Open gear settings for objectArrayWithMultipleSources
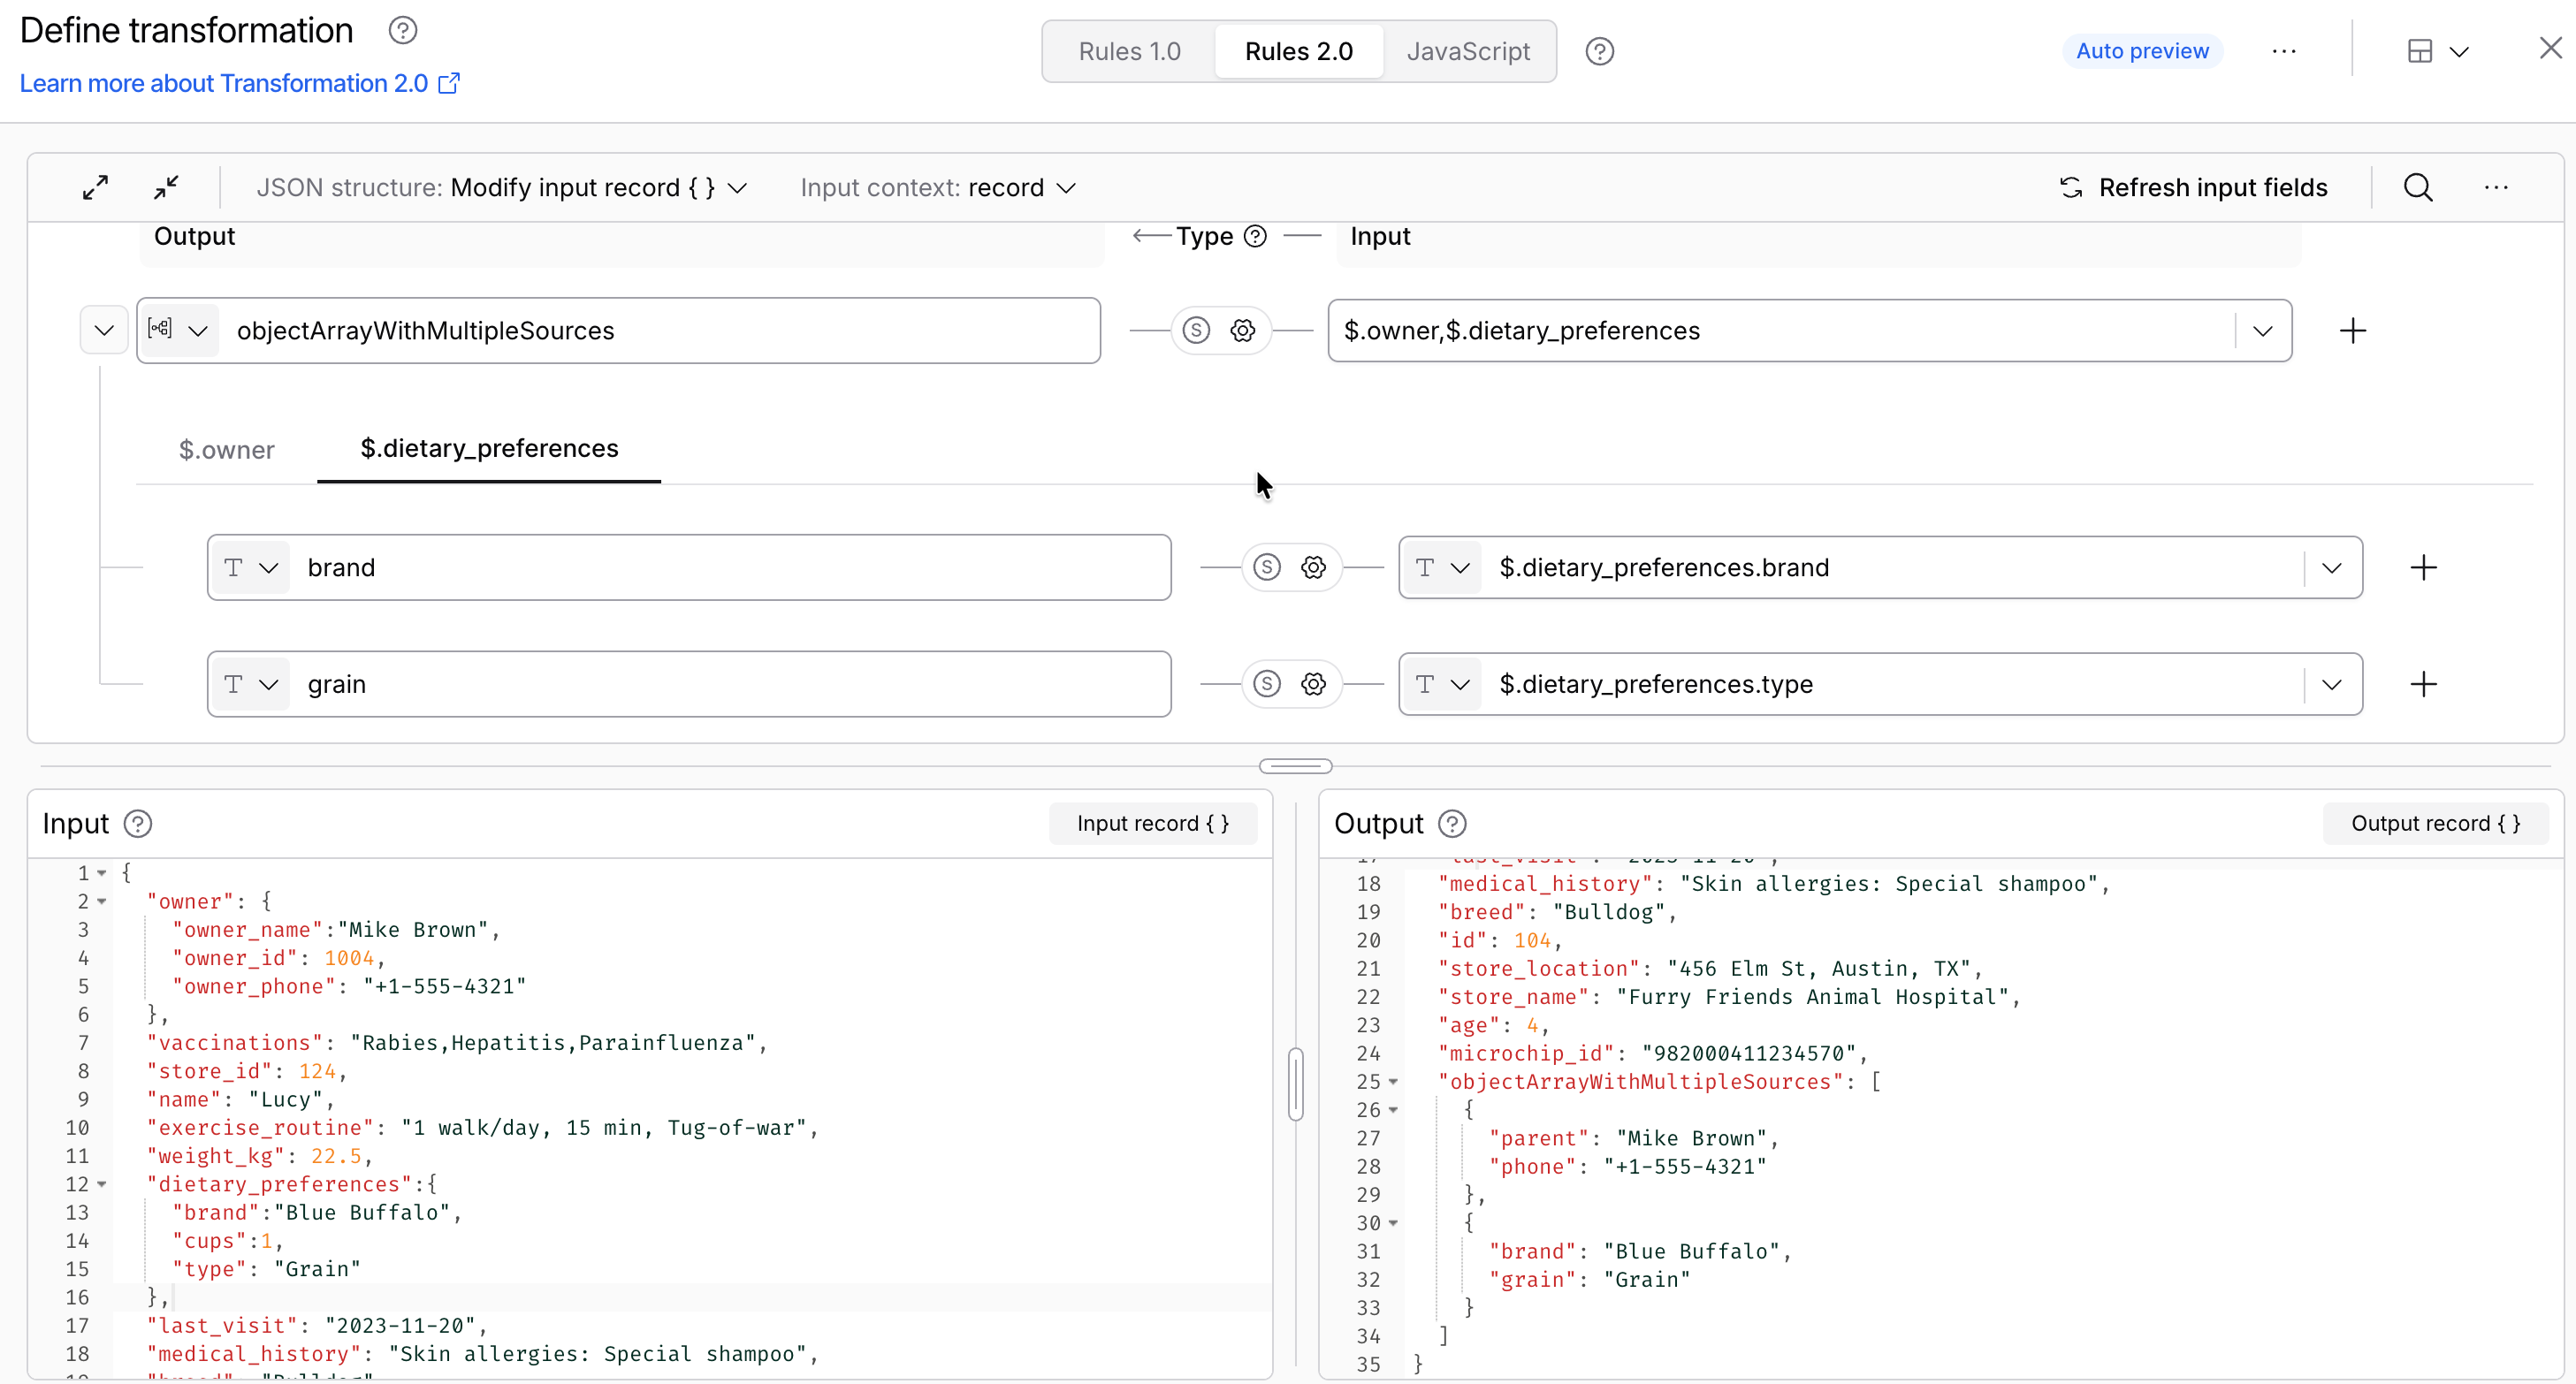This screenshot has width=2576, height=1384. point(1242,330)
